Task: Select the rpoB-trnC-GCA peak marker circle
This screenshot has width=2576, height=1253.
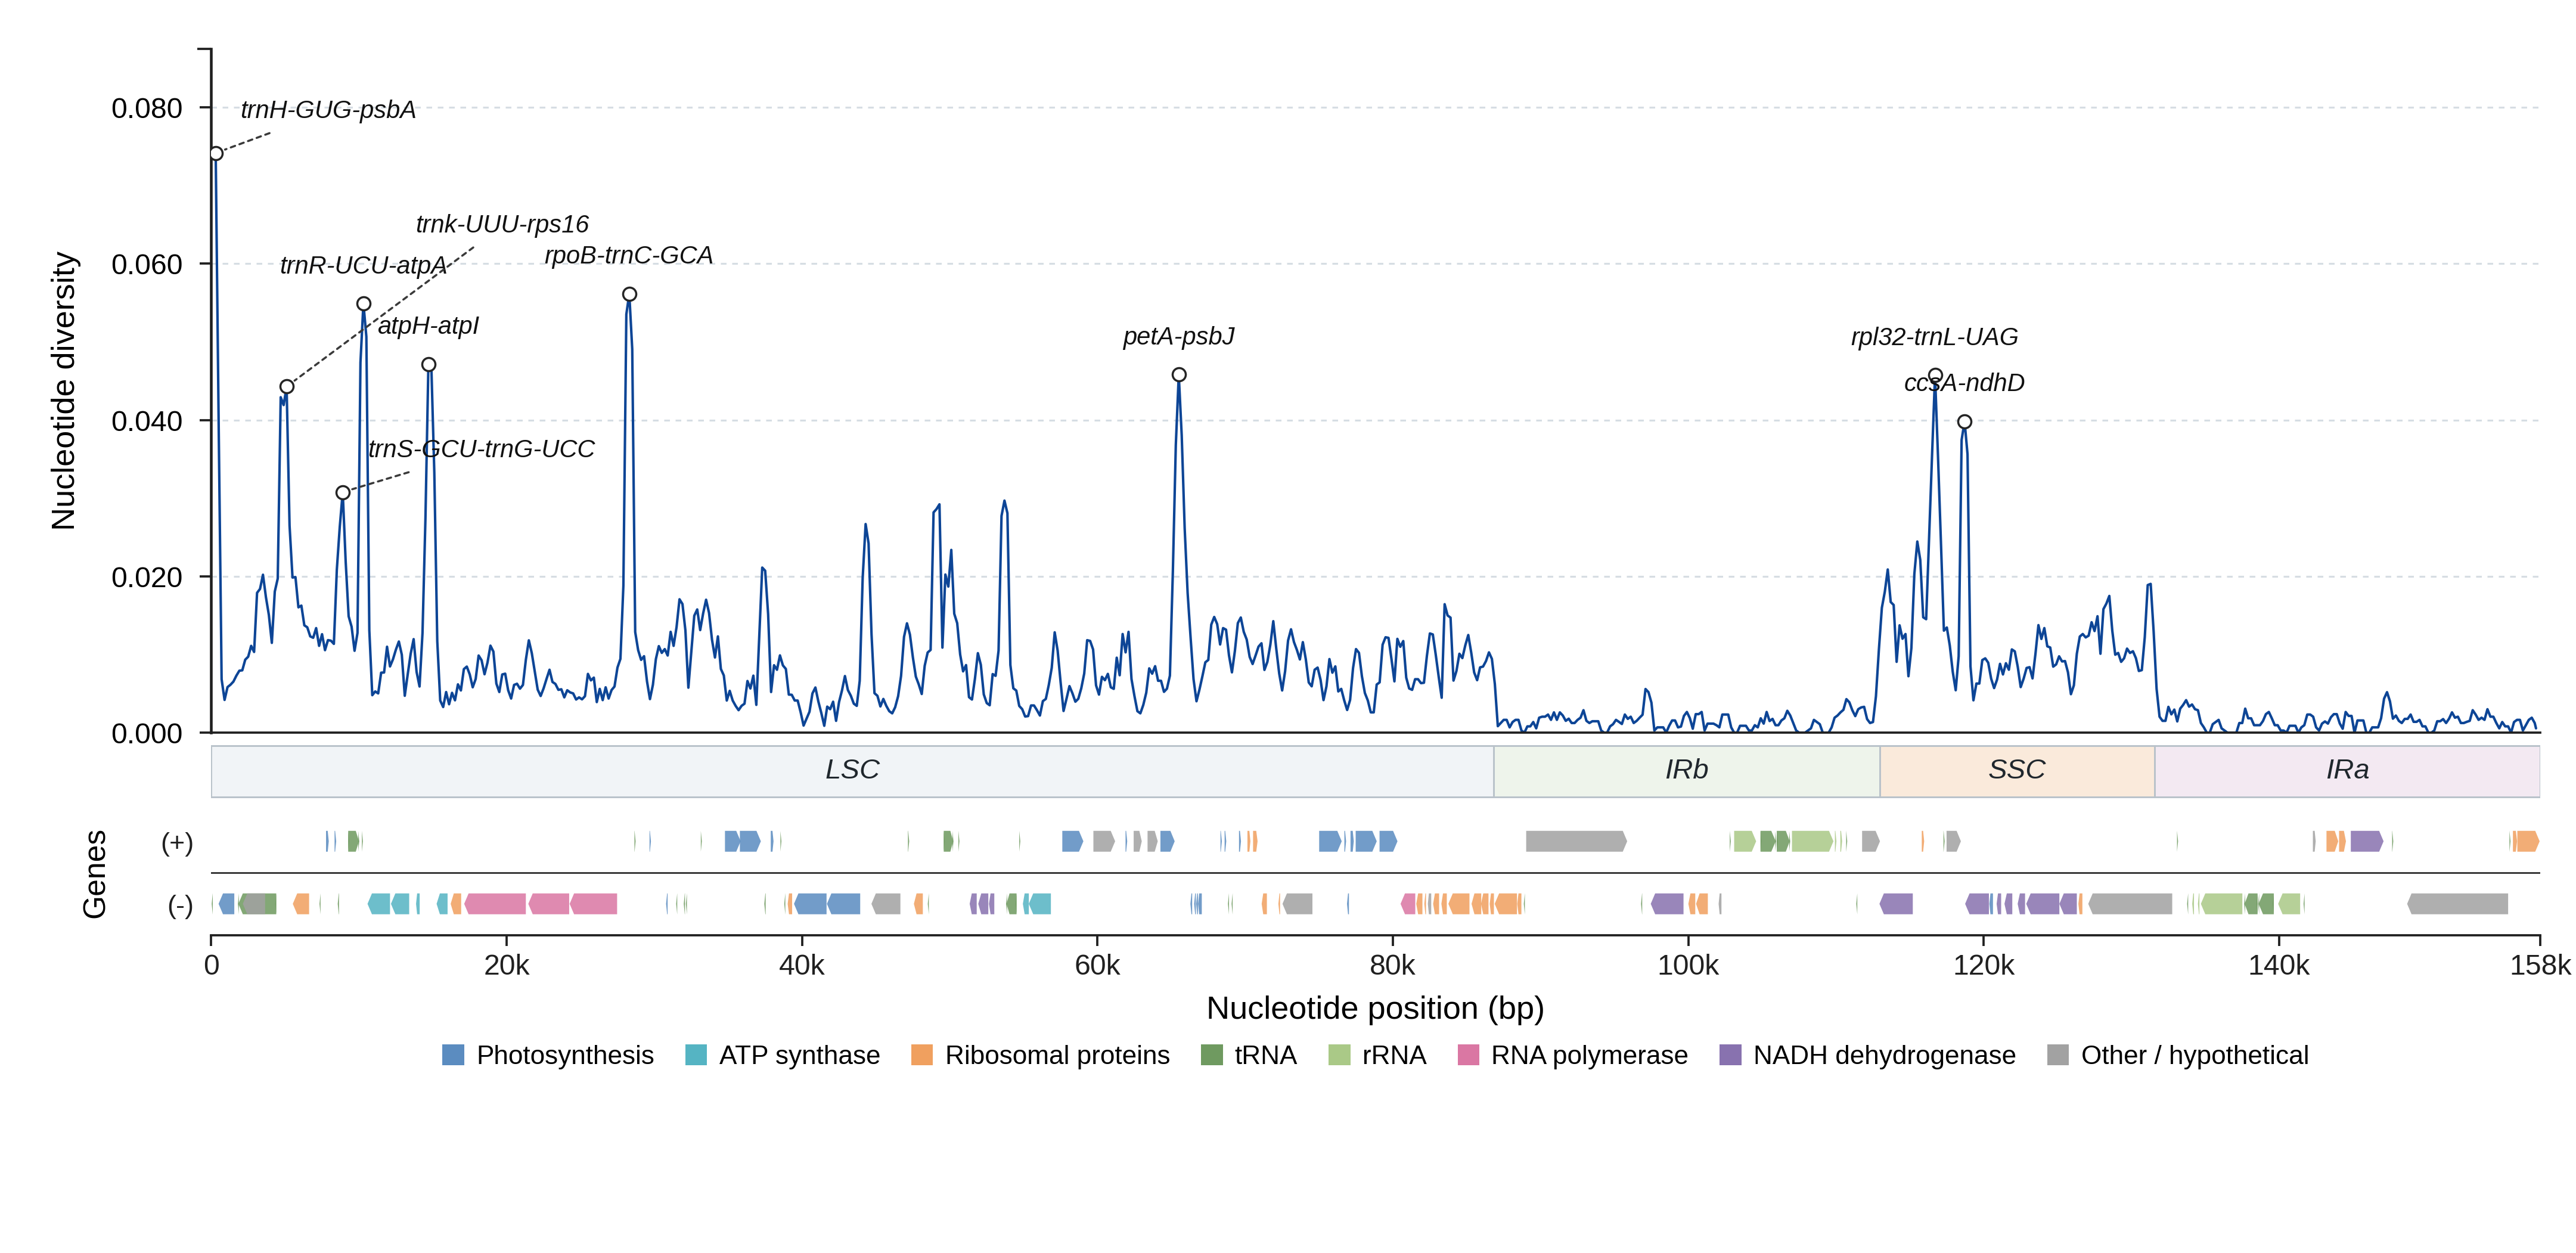Action: click(629, 295)
